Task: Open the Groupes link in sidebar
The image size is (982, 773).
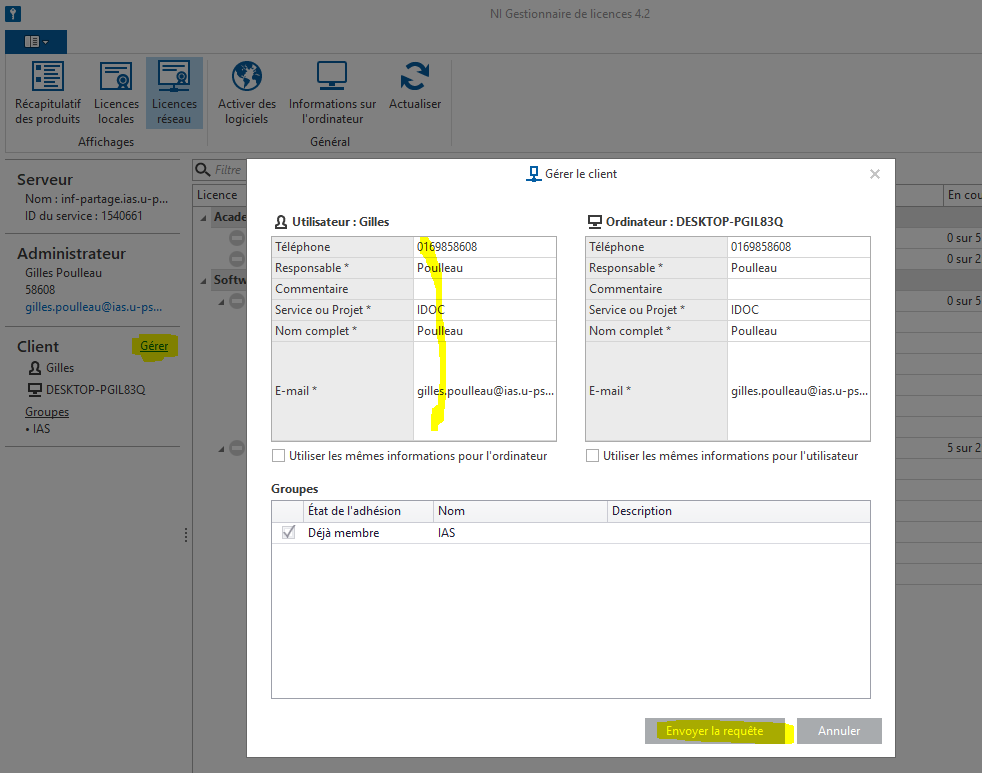Action: (x=47, y=412)
